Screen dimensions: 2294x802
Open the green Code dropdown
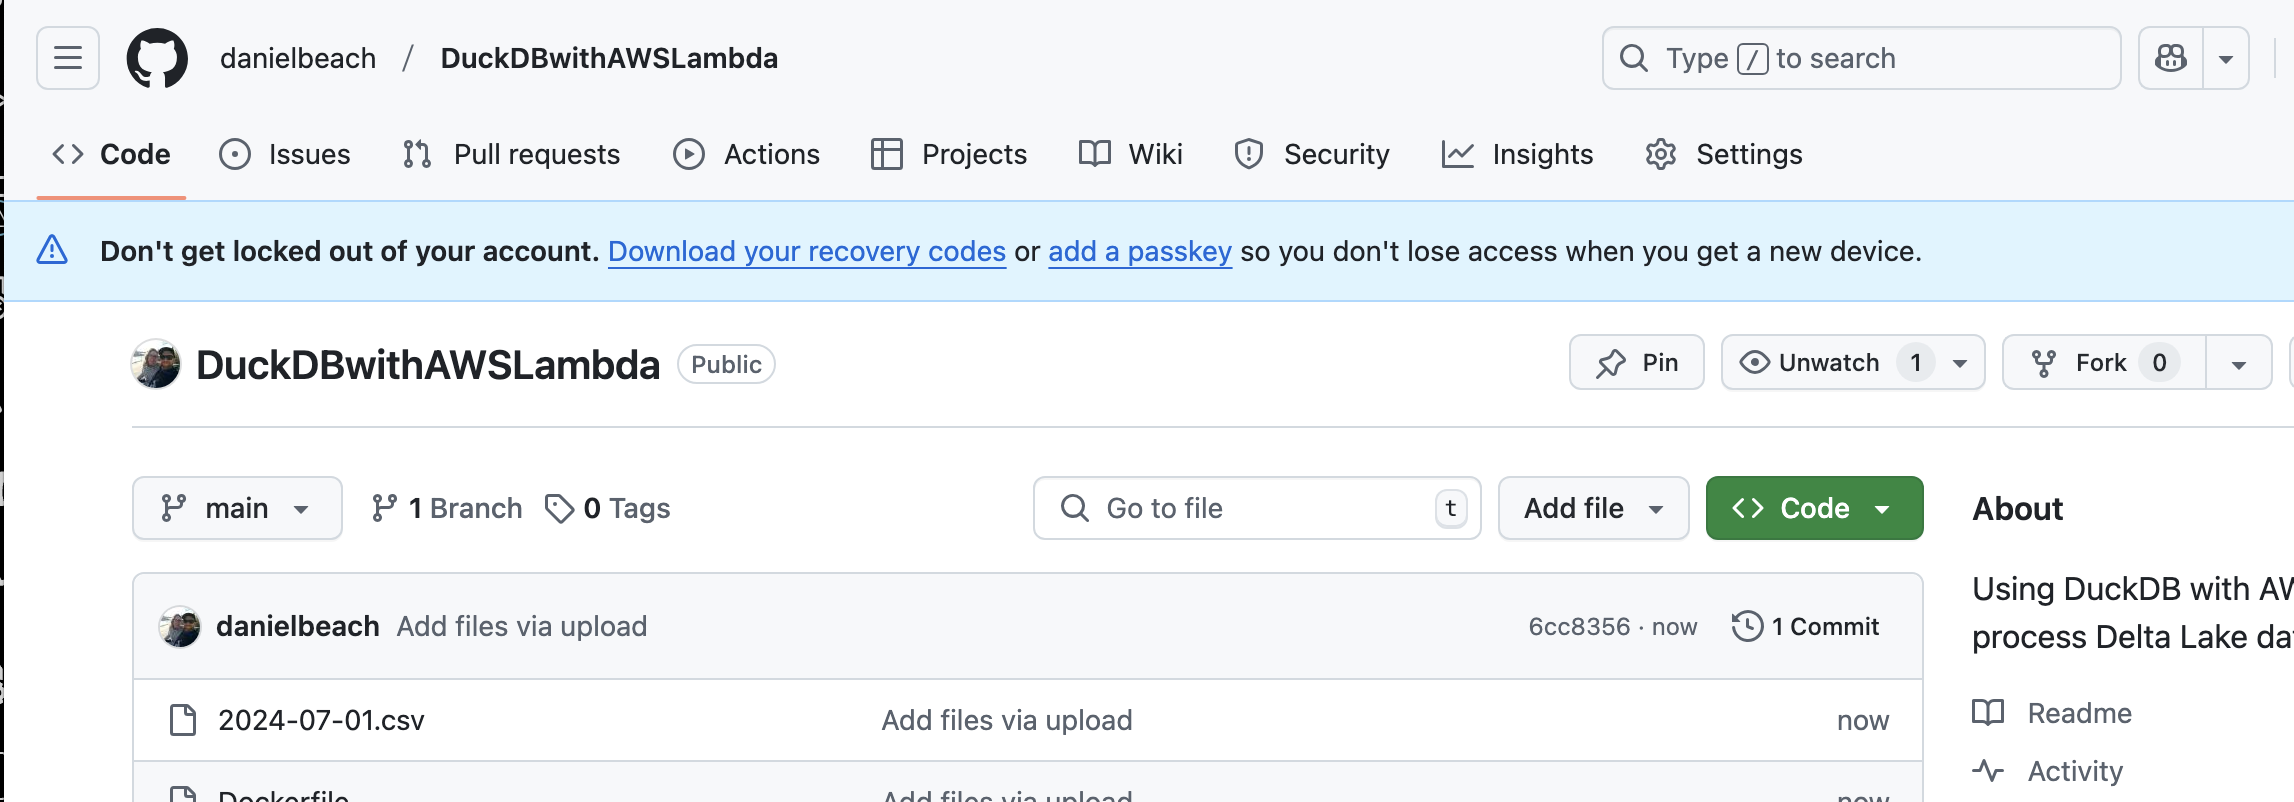coord(1813,508)
